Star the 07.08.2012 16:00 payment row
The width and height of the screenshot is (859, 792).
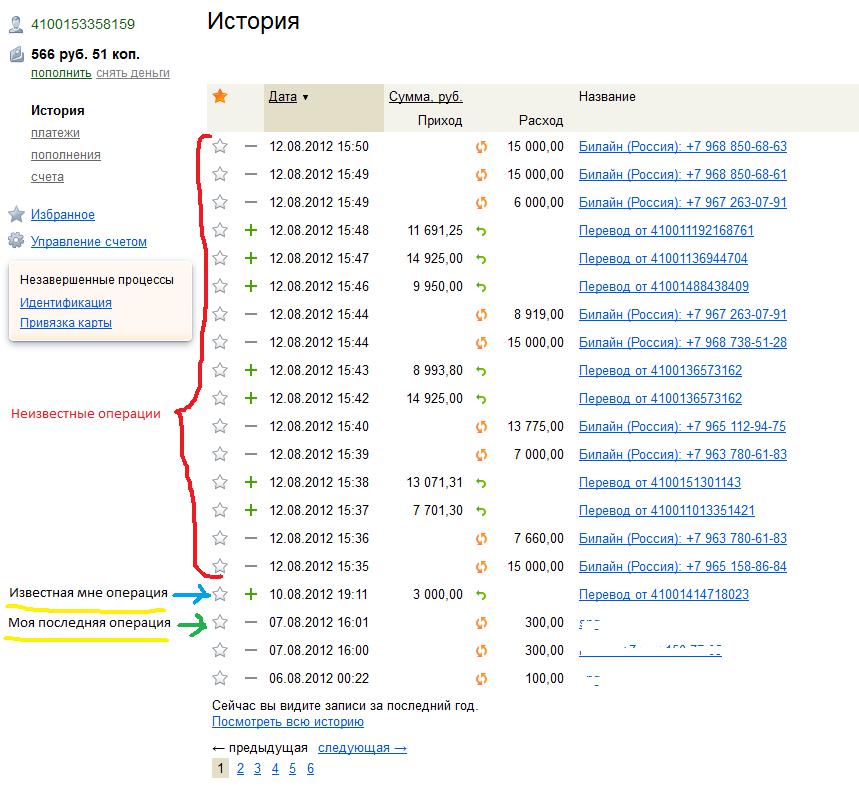click(x=220, y=650)
